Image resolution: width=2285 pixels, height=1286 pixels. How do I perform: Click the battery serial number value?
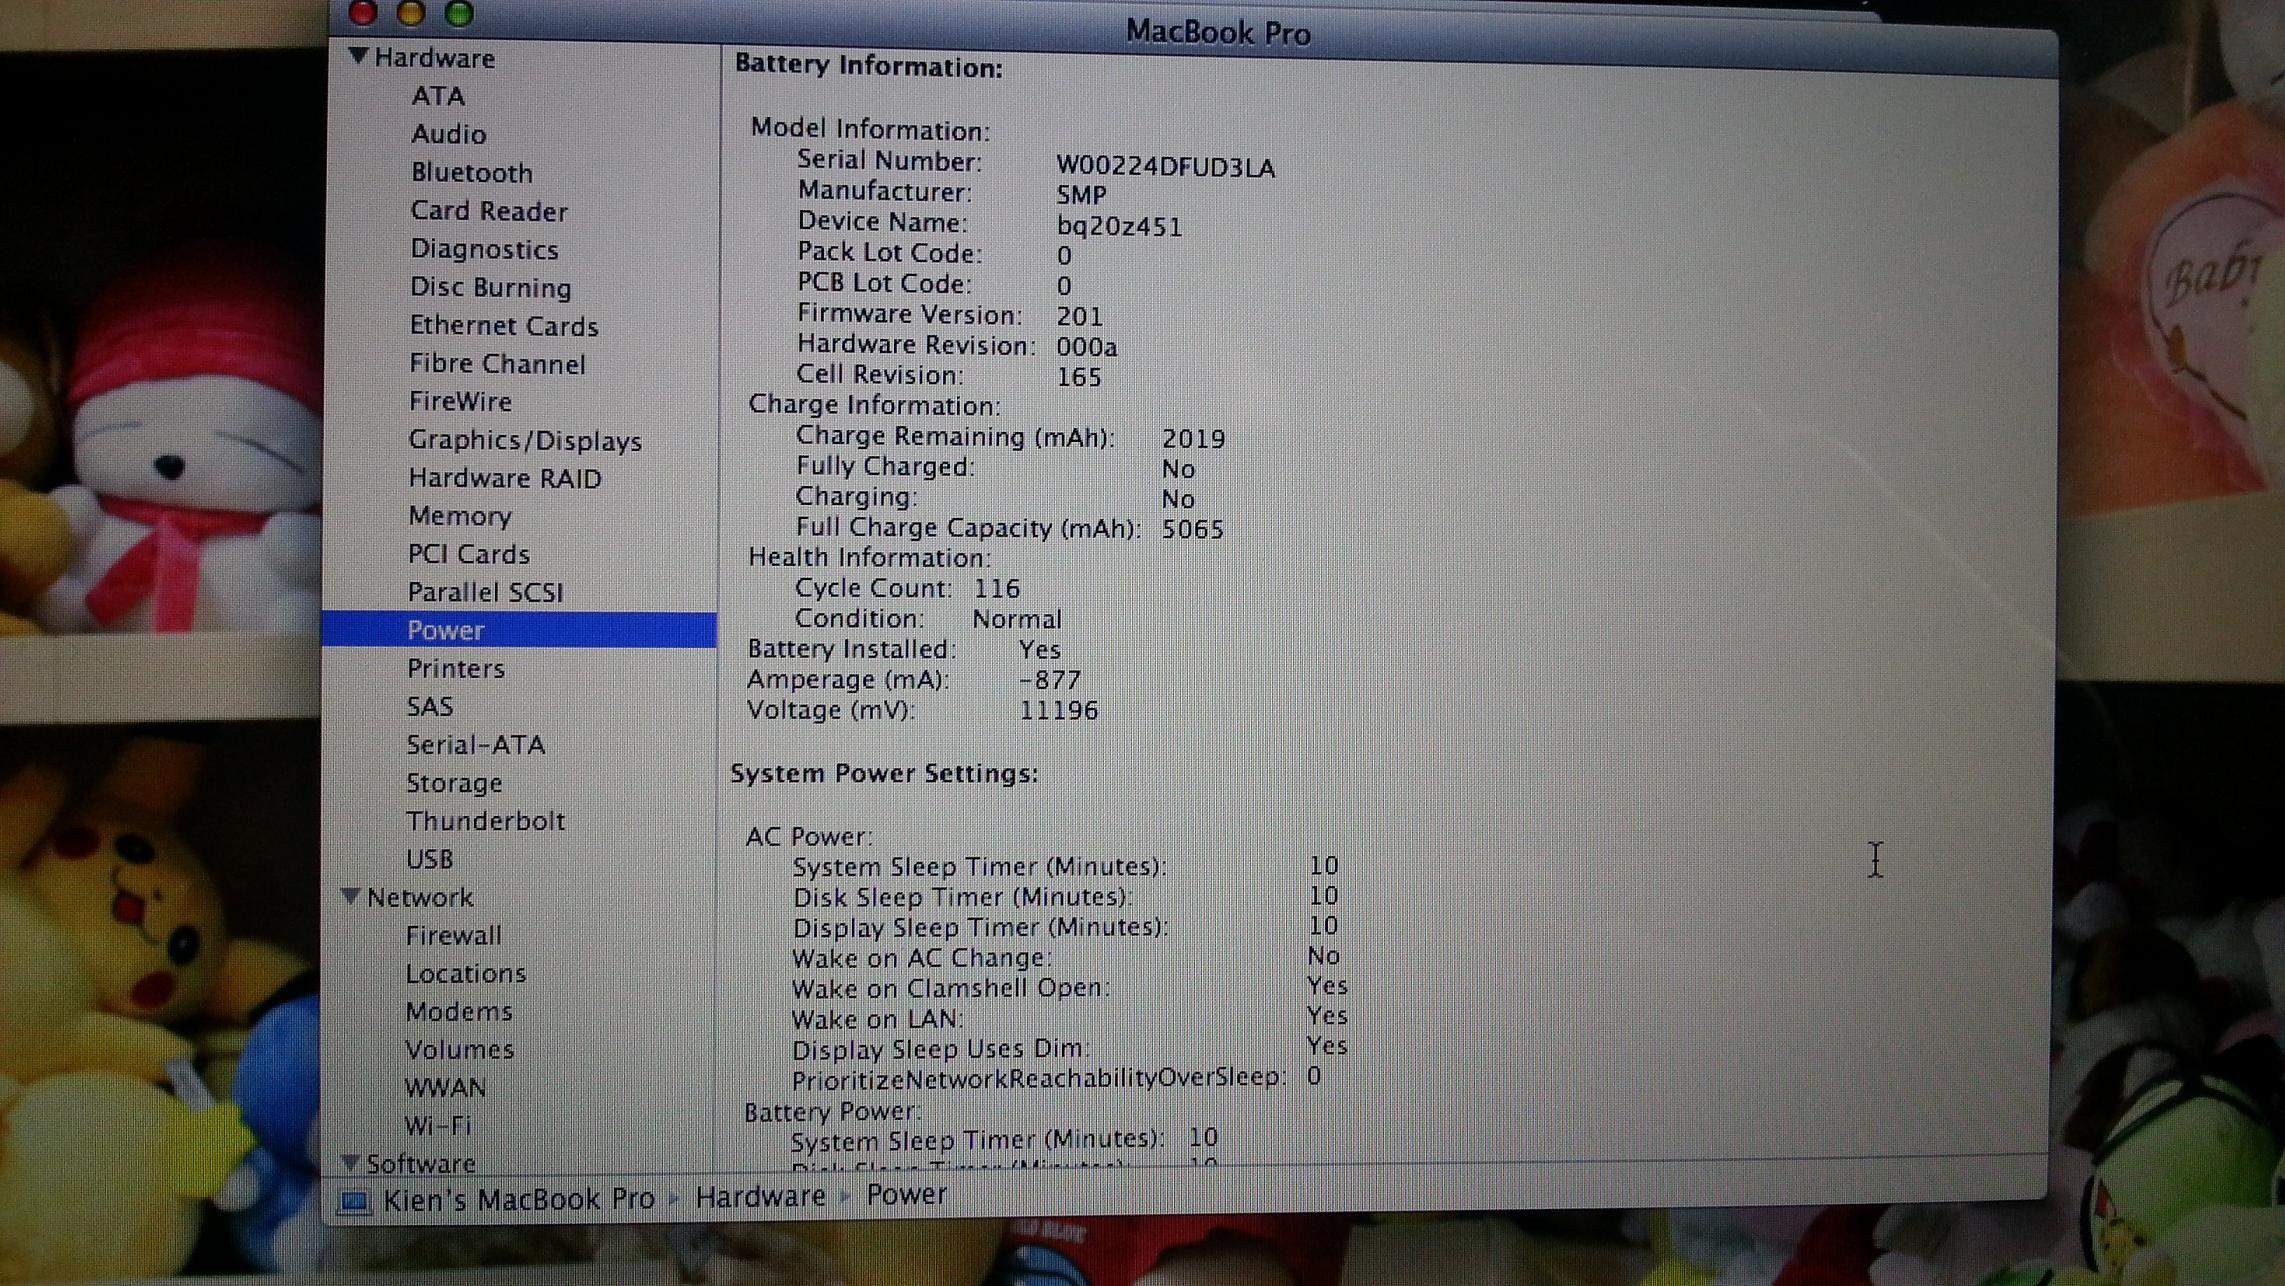tap(1165, 167)
